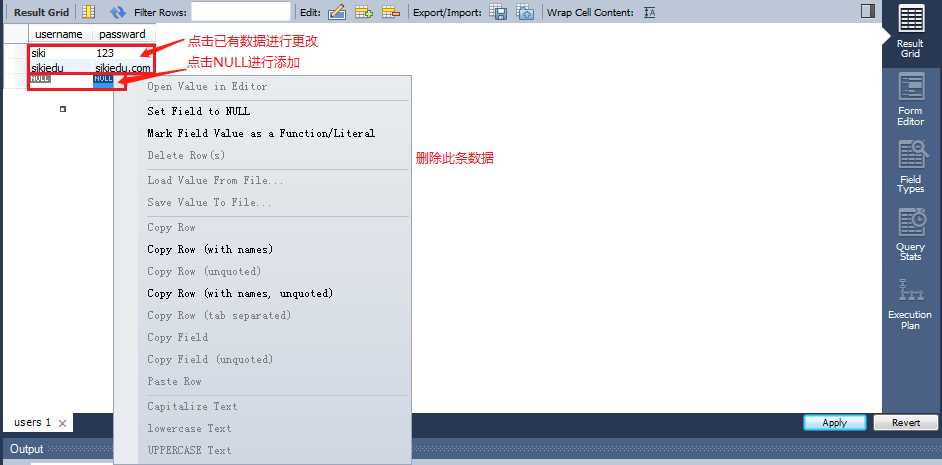Export recordset to file icon
The height and width of the screenshot is (465, 942).
pyautogui.click(x=498, y=12)
